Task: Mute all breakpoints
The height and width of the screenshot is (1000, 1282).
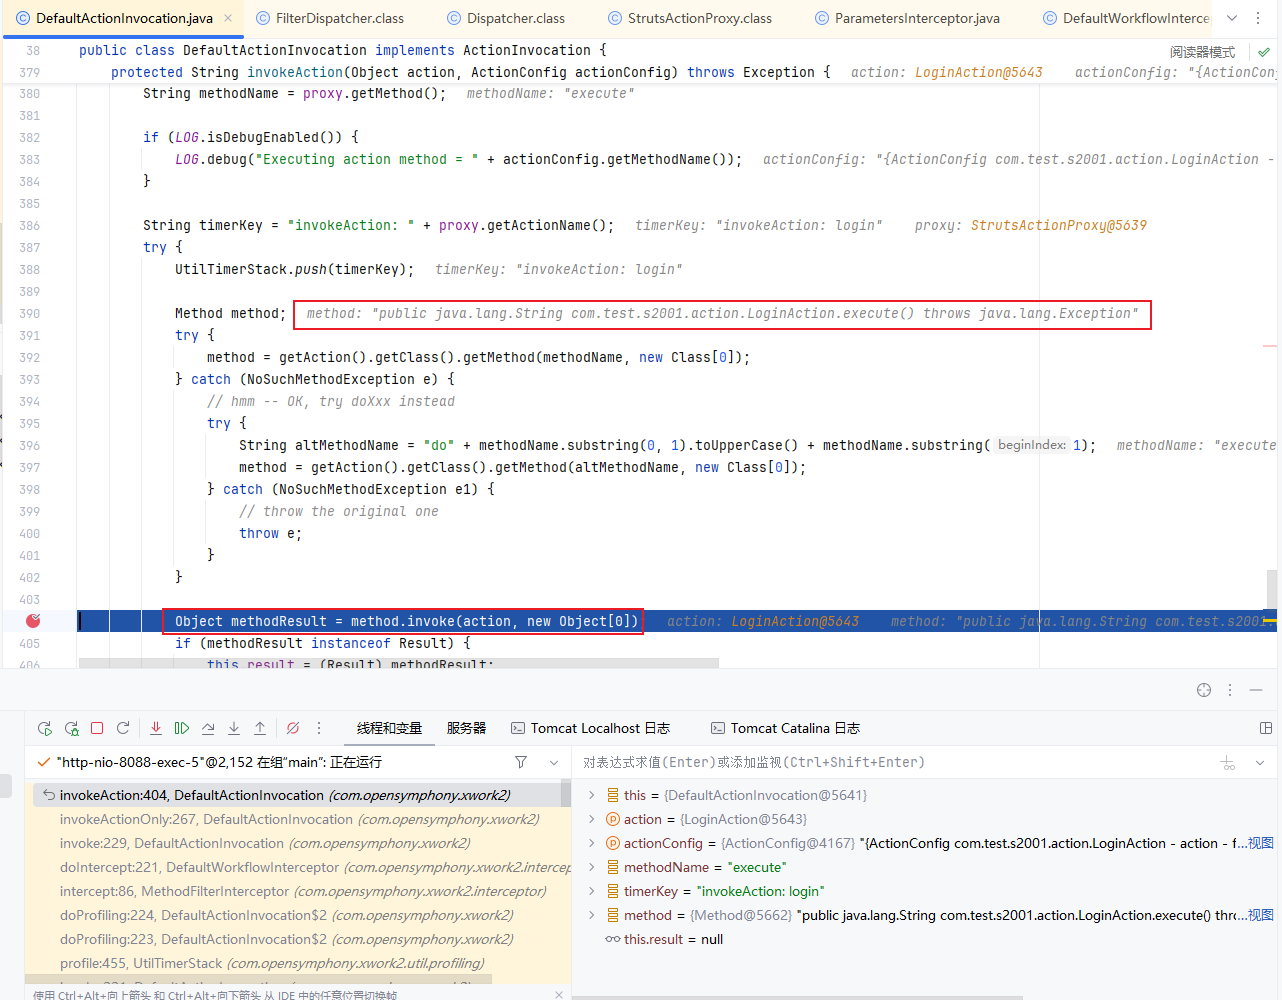Action: tap(293, 728)
